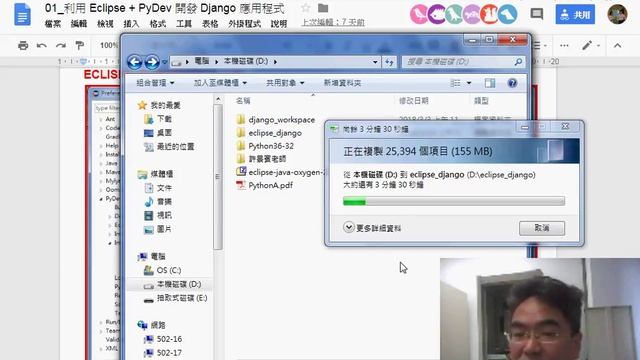Open the 外掛程式 menu in Docs
Image resolution: width=640 pixels, height=360 pixels.
244,24
